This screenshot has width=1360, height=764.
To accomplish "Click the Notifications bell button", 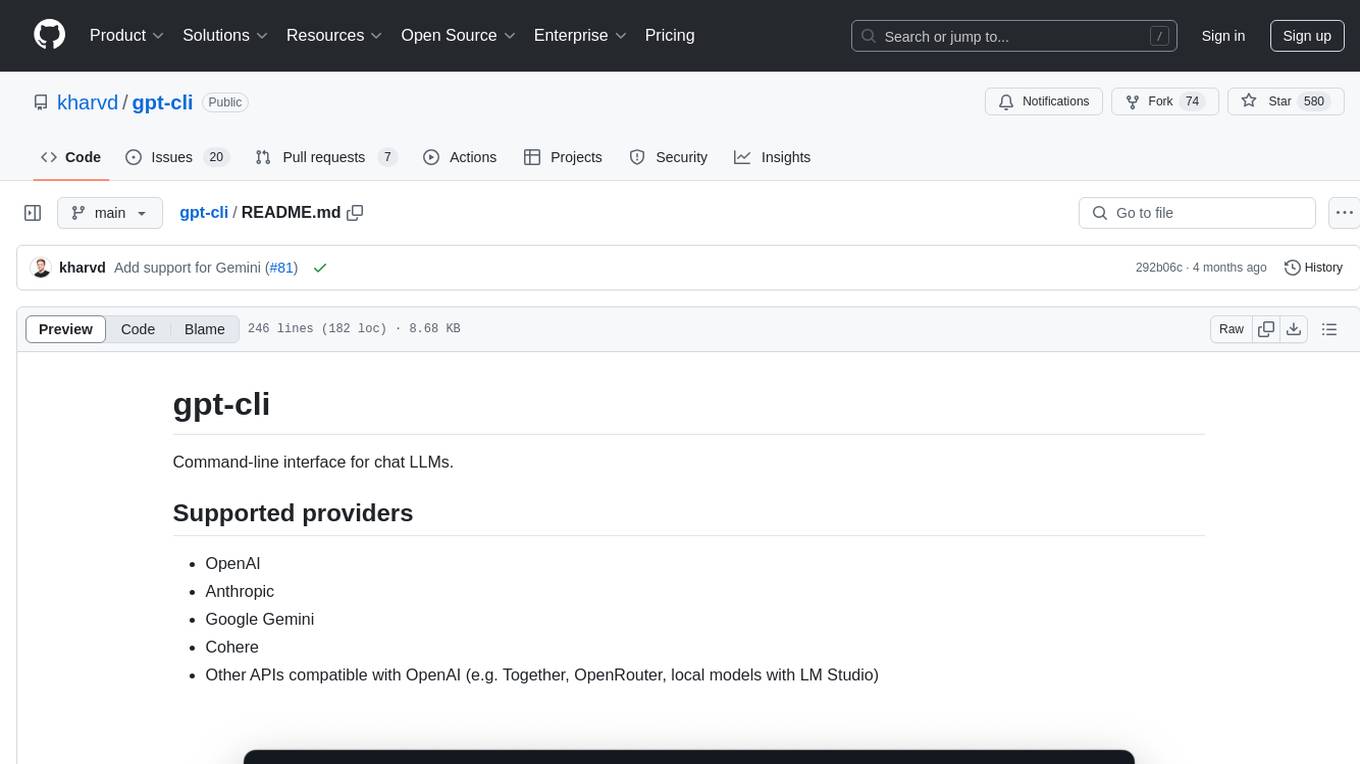I will click(x=1044, y=102).
